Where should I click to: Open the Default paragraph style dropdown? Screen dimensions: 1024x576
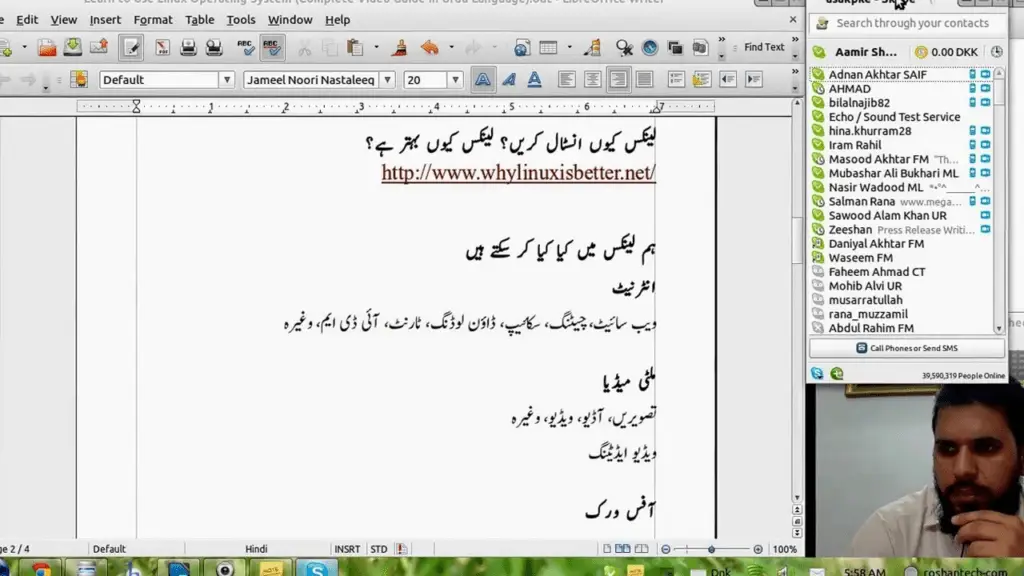point(227,80)
